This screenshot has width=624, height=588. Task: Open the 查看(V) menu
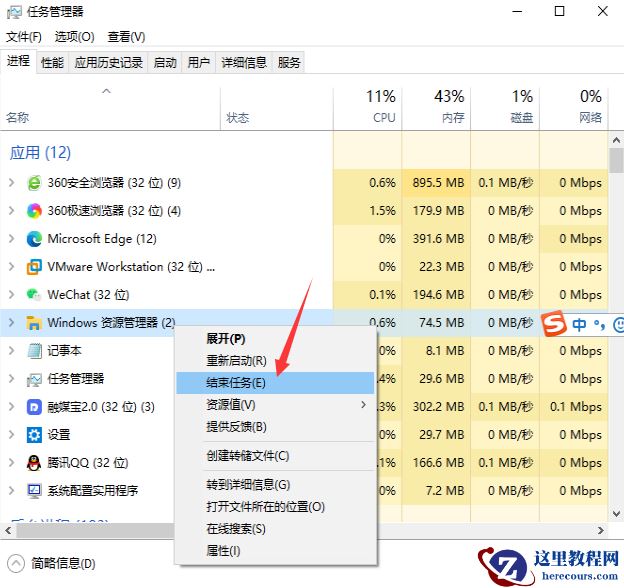[x=126, y=37]
